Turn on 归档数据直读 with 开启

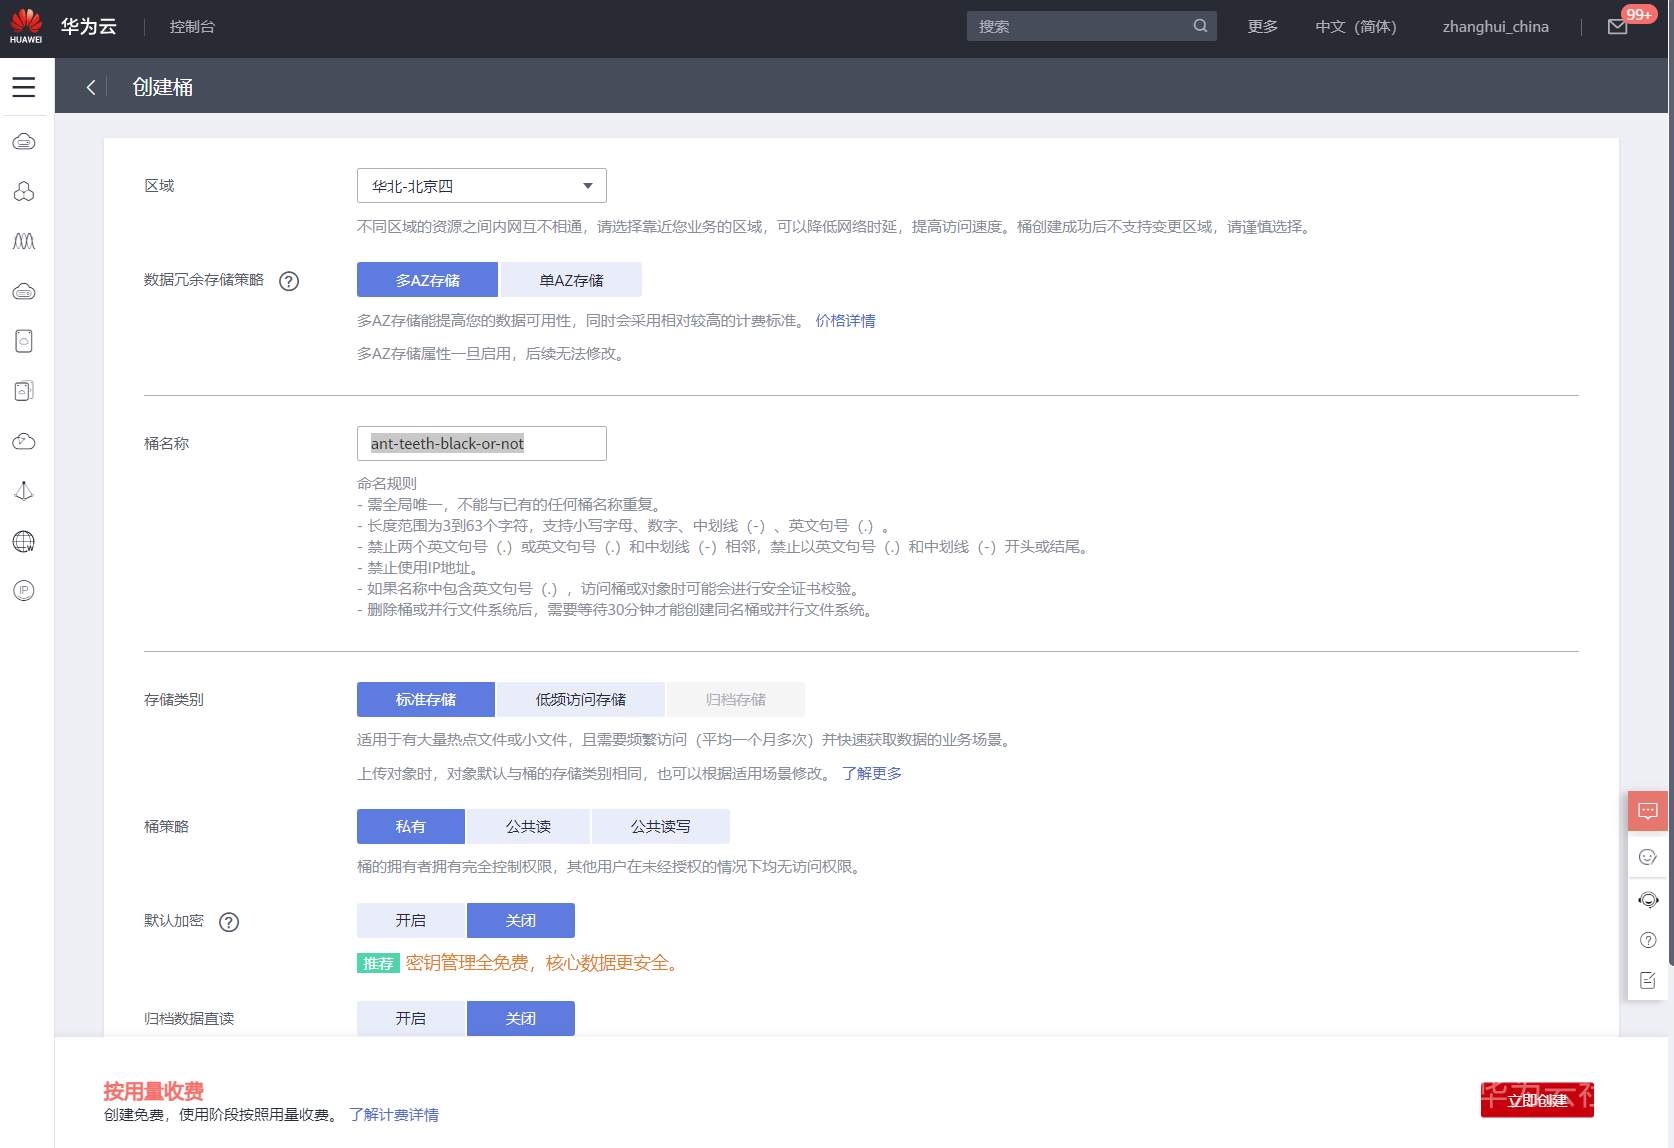point(410,1018)
